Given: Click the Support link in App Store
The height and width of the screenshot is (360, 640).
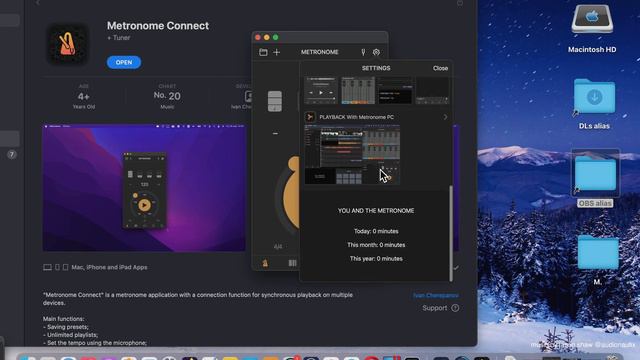Looking at the screenshot, I should pos(434,308).
